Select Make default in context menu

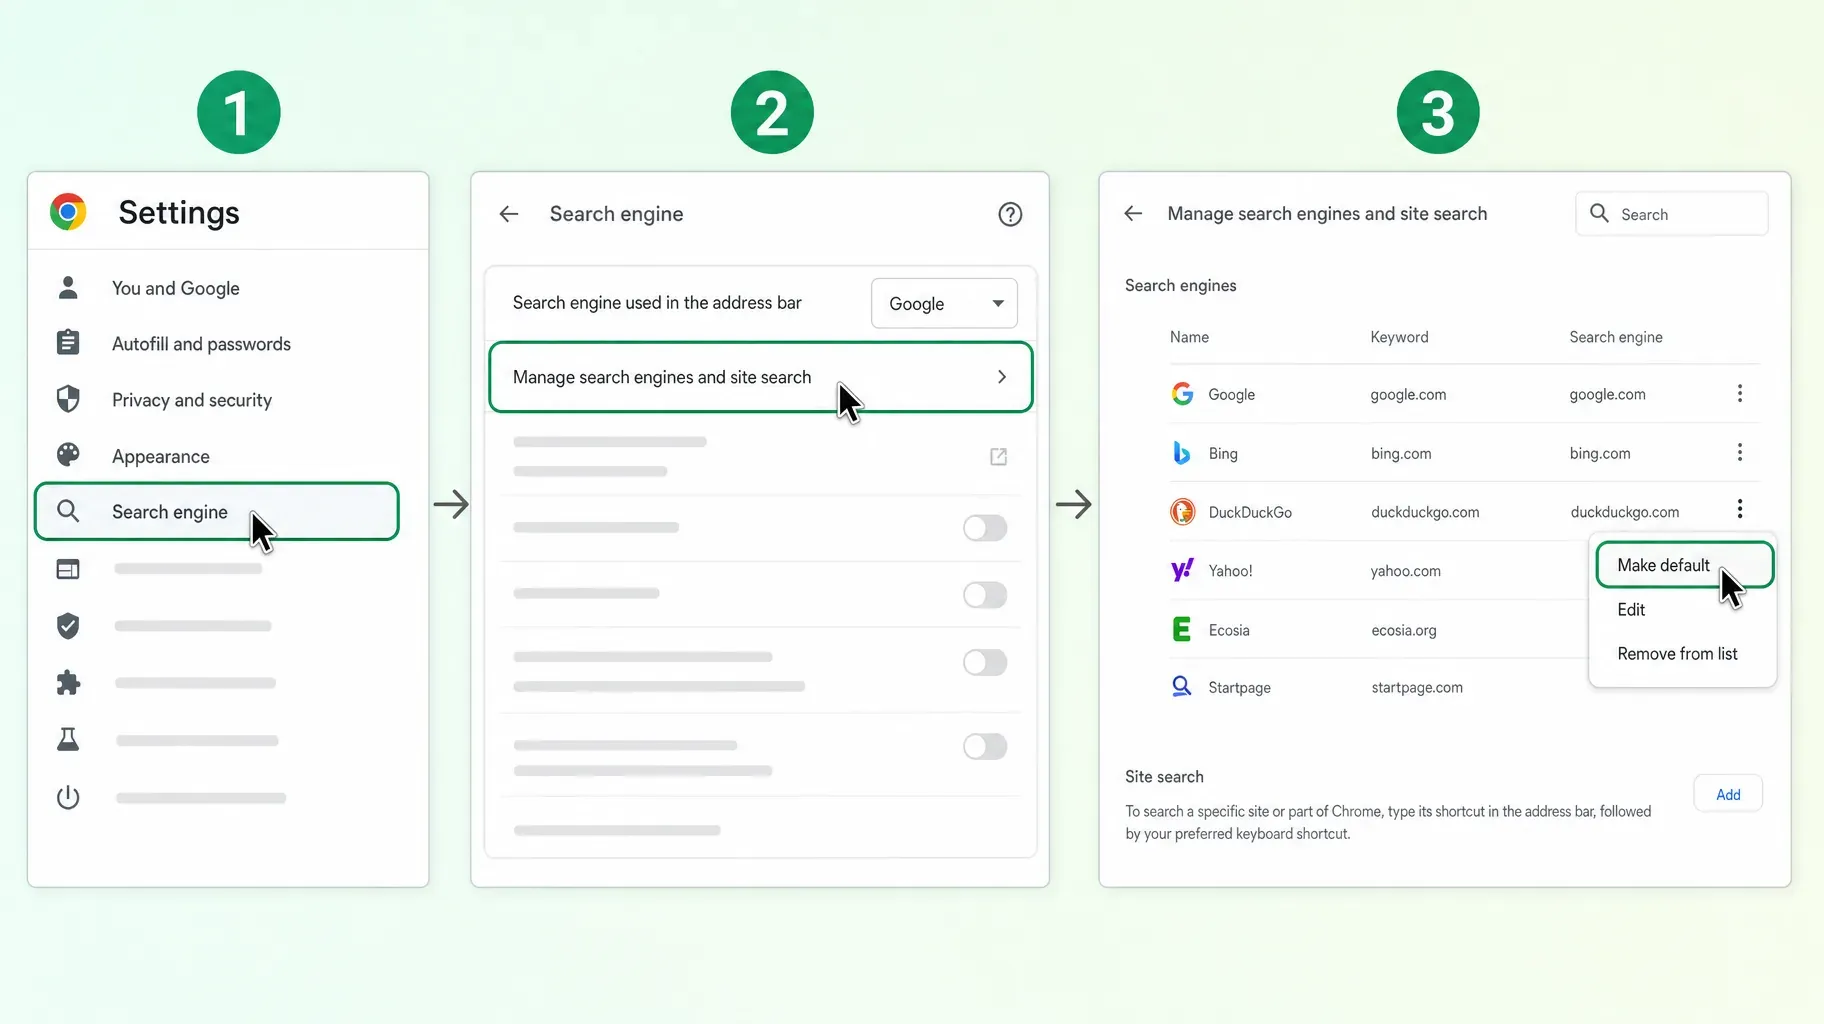1684,565
